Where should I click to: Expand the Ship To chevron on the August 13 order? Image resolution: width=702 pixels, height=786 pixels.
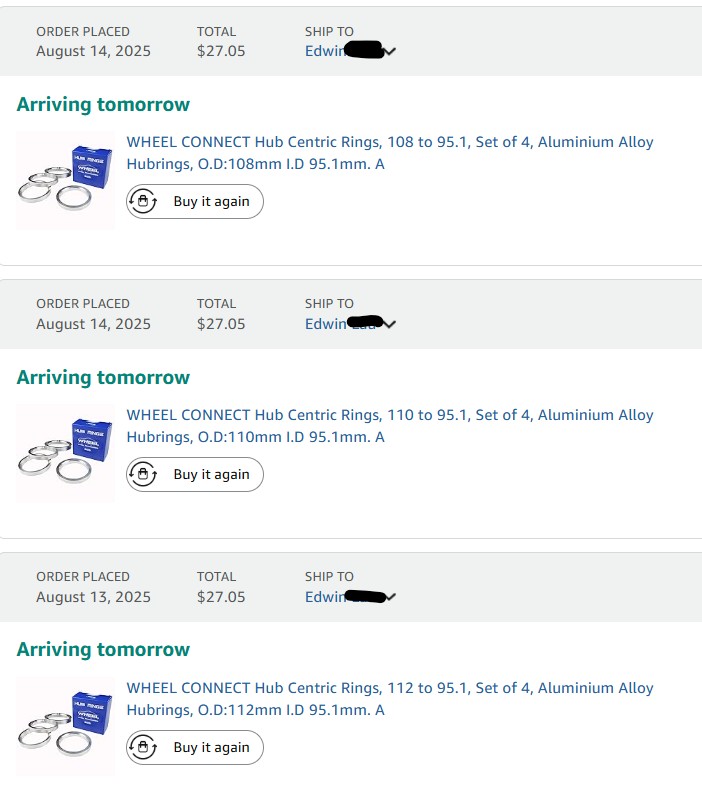tap(390, 597)
